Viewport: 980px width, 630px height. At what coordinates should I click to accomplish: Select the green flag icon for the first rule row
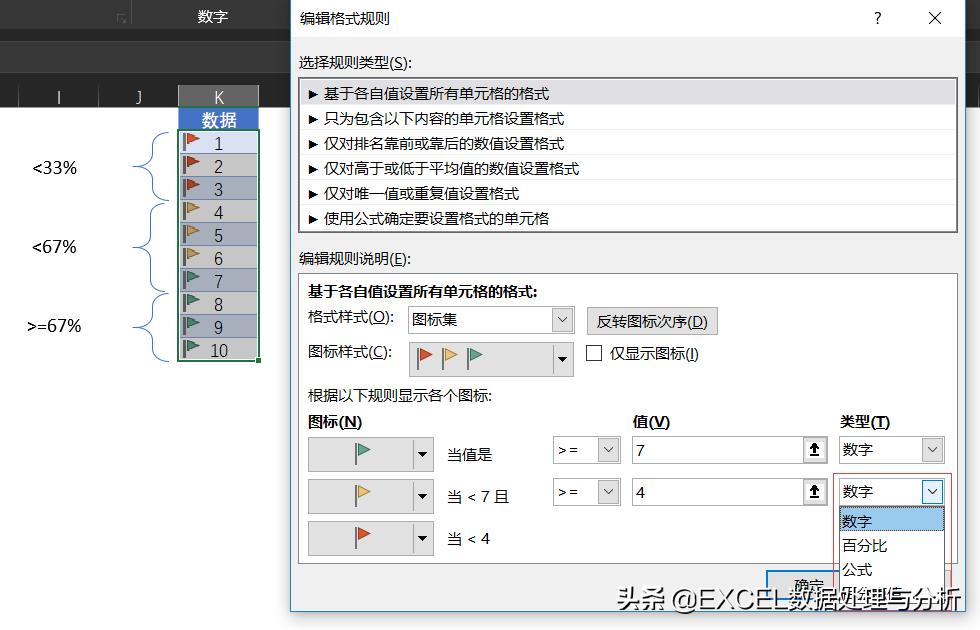coord(362,454)
